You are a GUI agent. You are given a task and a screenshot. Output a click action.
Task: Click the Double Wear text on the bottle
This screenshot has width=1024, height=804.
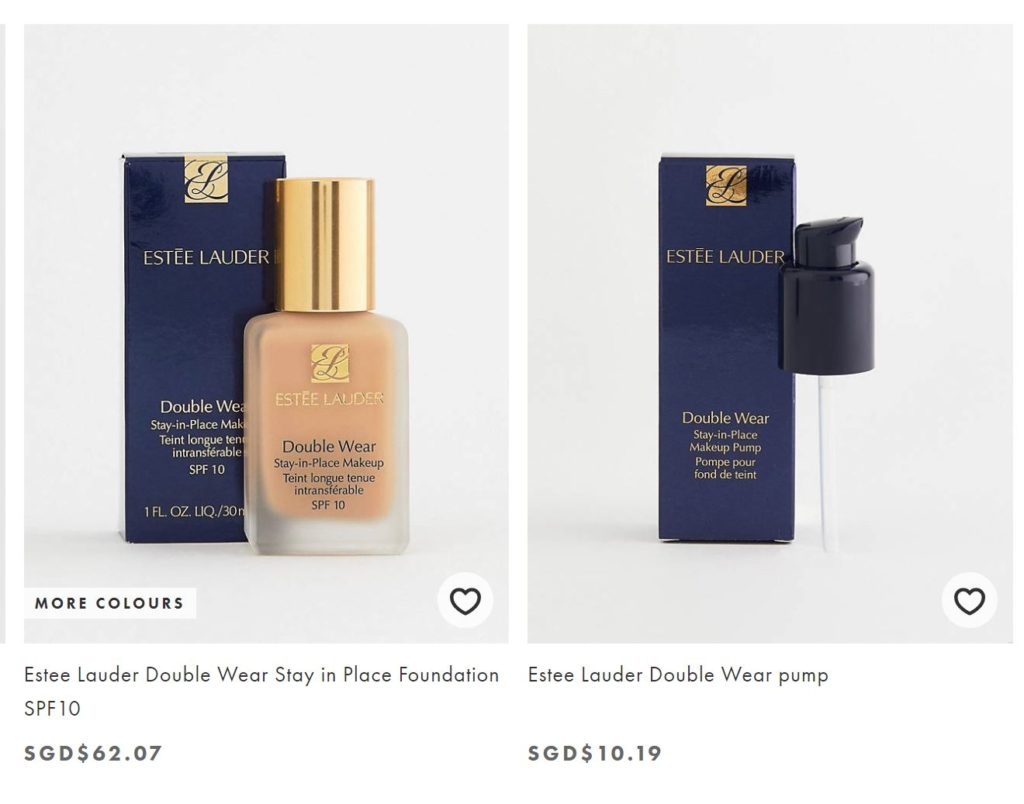(x=329, y=447)
